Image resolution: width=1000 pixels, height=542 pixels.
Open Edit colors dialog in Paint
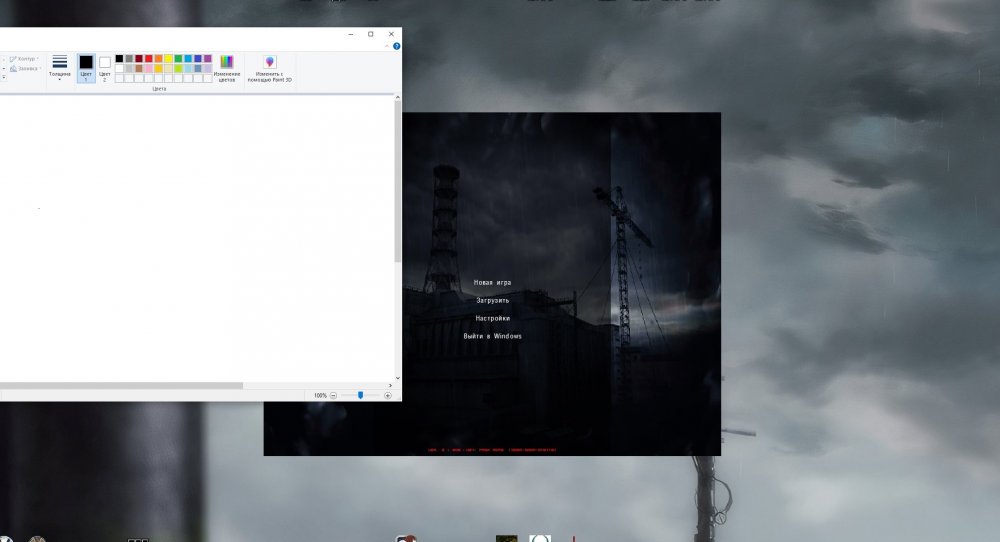point(226,69)
